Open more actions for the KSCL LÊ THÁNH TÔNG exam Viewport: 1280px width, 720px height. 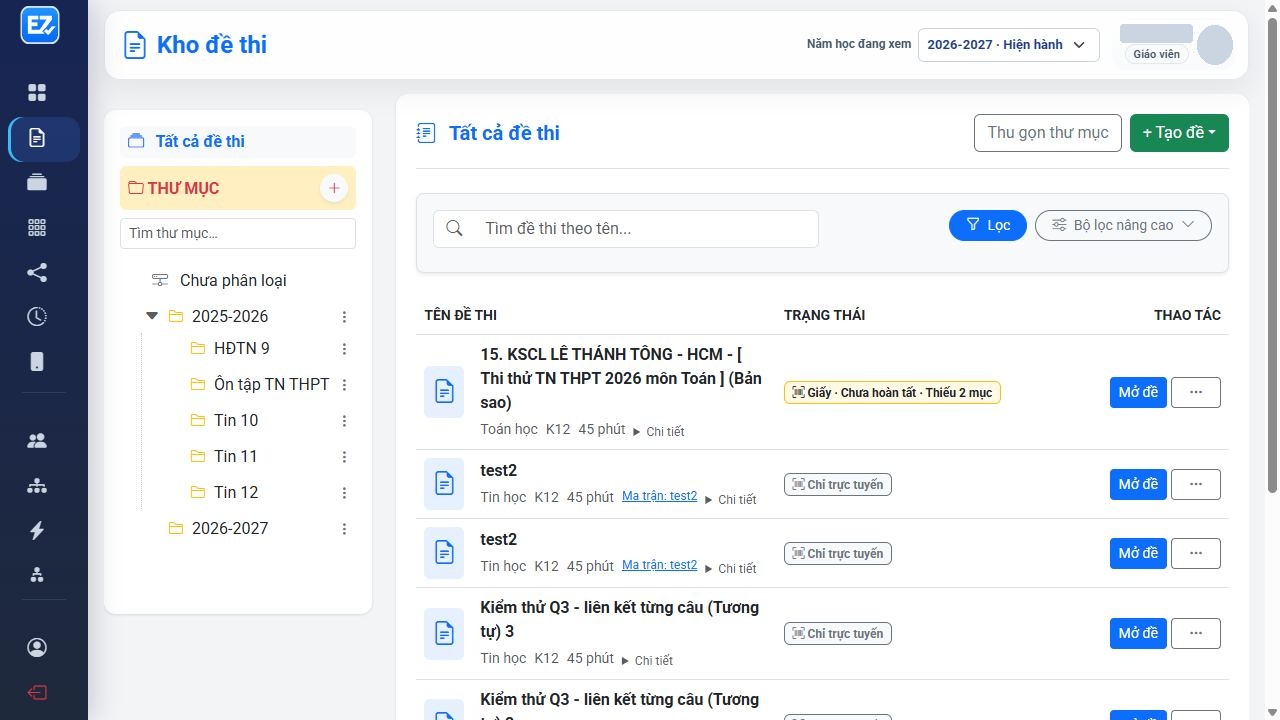(x=1196, y=392)
